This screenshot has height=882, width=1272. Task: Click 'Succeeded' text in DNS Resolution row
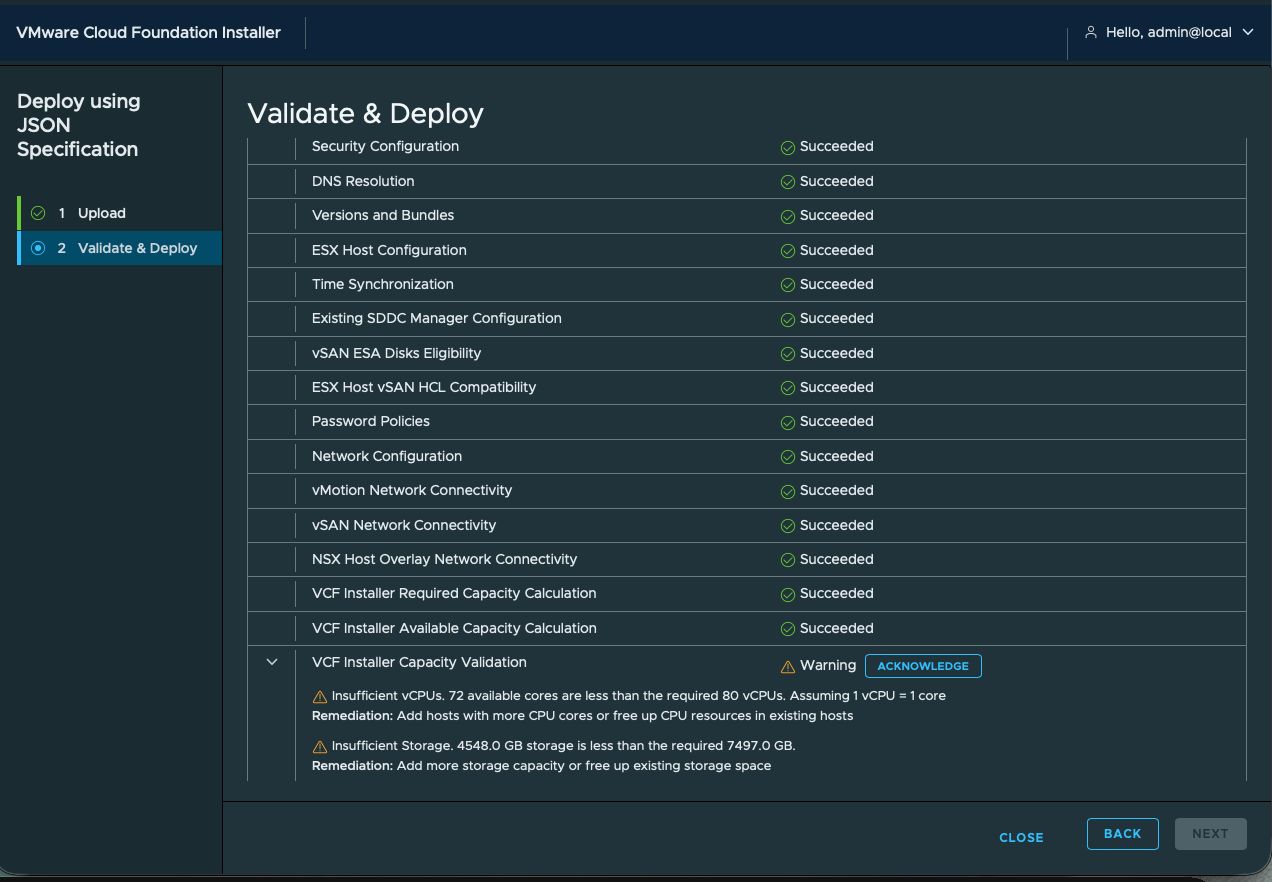(837, 181)
